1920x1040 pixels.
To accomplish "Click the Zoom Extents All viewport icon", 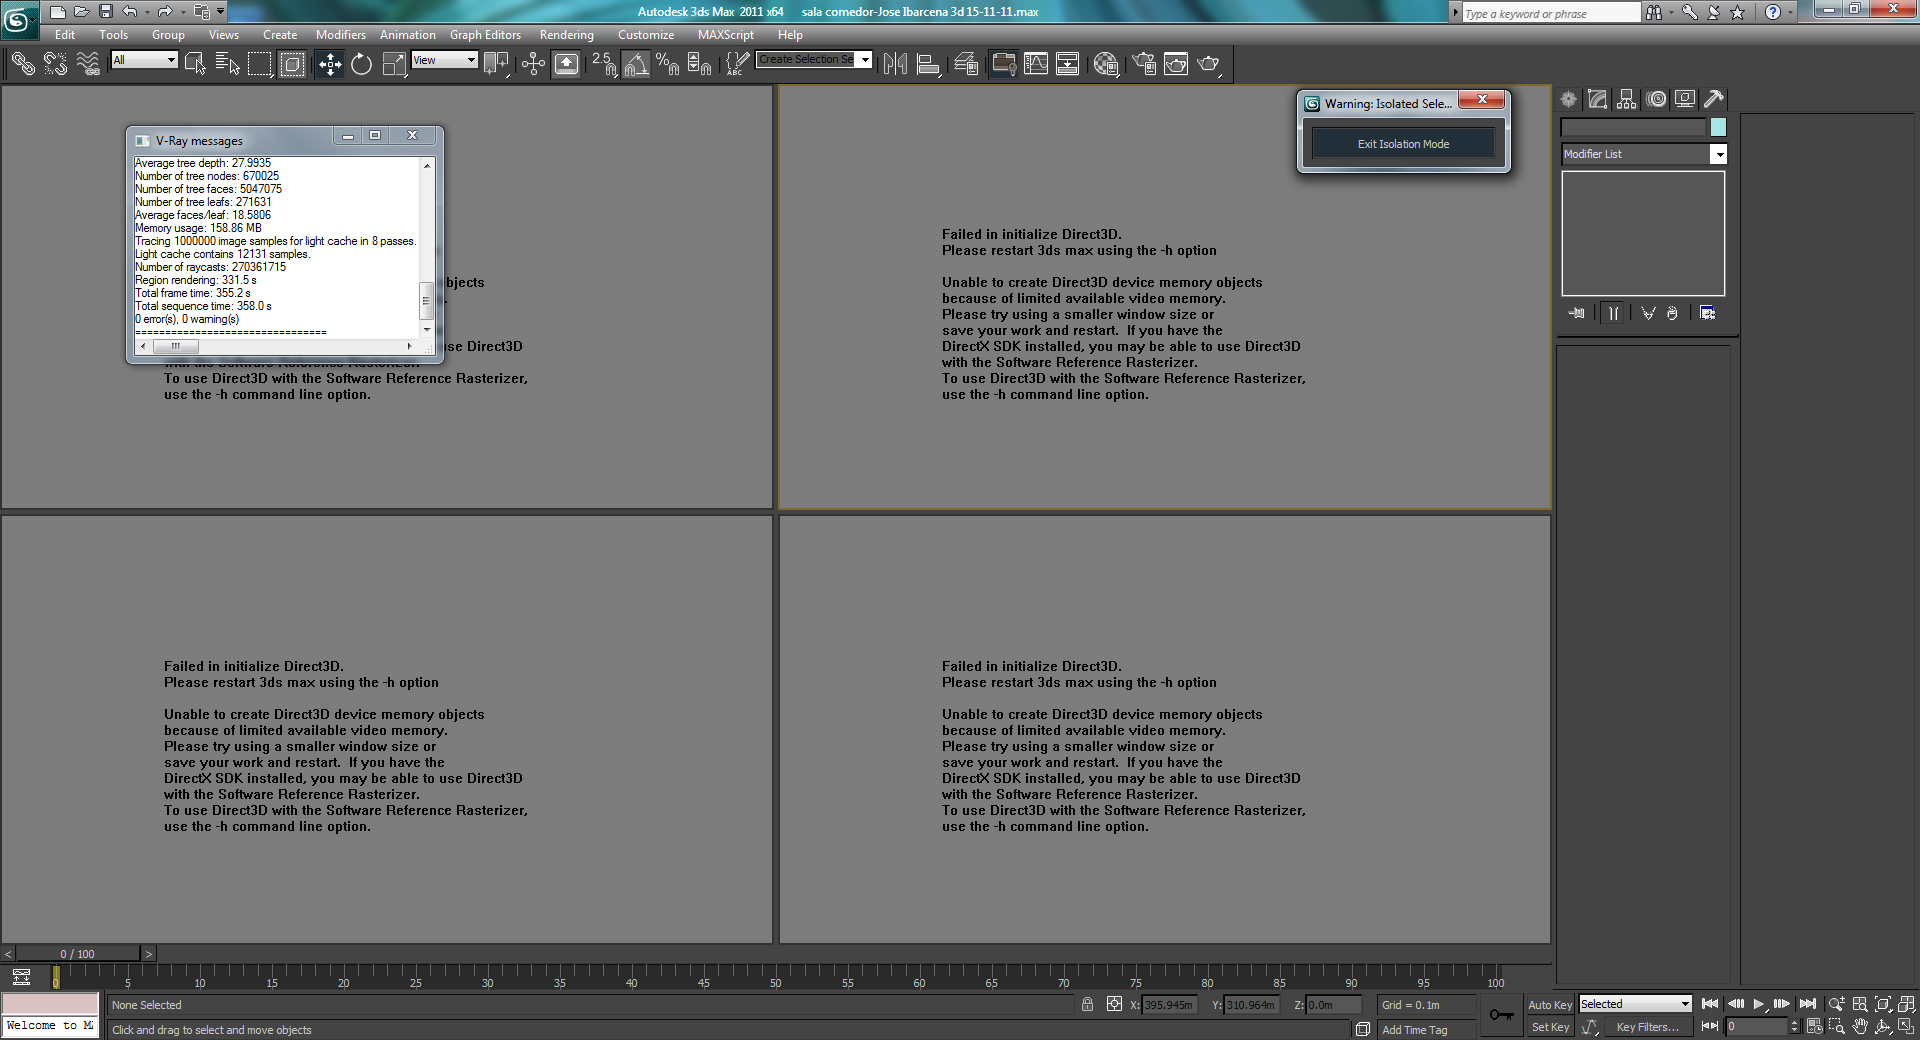I will point(1906,1004).
